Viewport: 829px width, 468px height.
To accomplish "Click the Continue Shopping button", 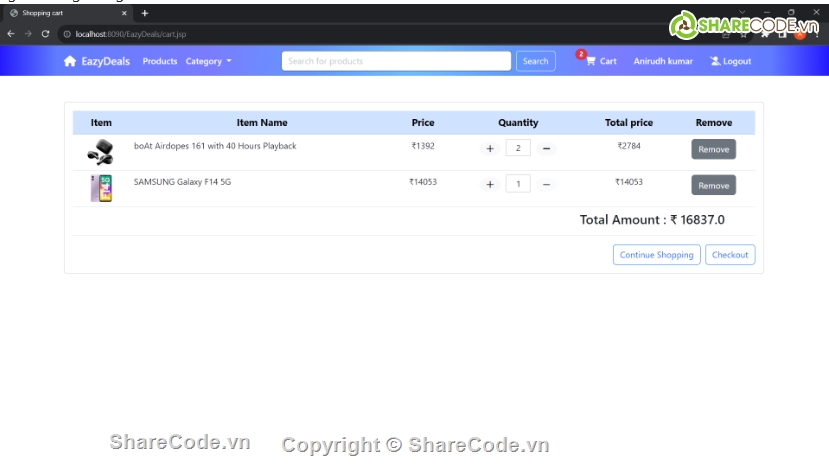I will pos(656,255).
